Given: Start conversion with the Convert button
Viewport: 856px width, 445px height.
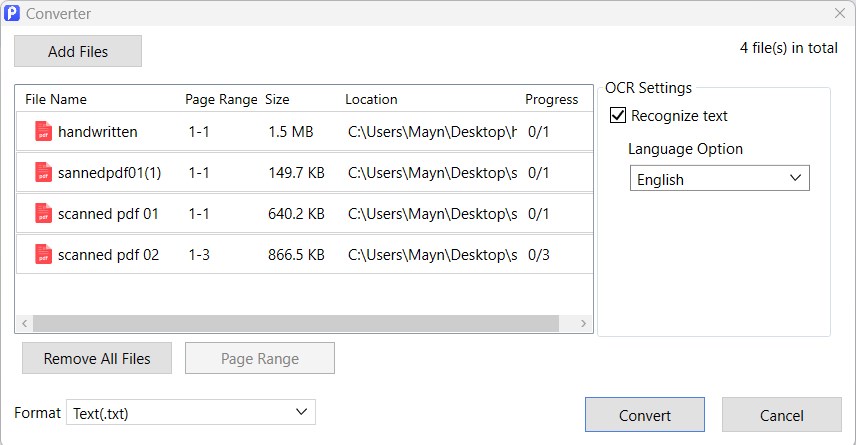Looking at the screenshot, I should click(645, 415).
